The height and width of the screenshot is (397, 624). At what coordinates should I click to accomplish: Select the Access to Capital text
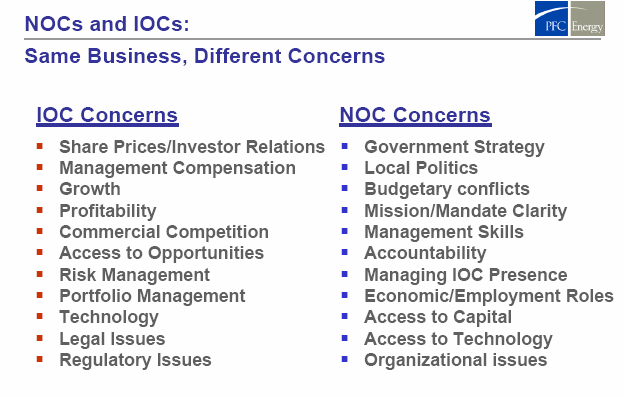pos(438,317)
